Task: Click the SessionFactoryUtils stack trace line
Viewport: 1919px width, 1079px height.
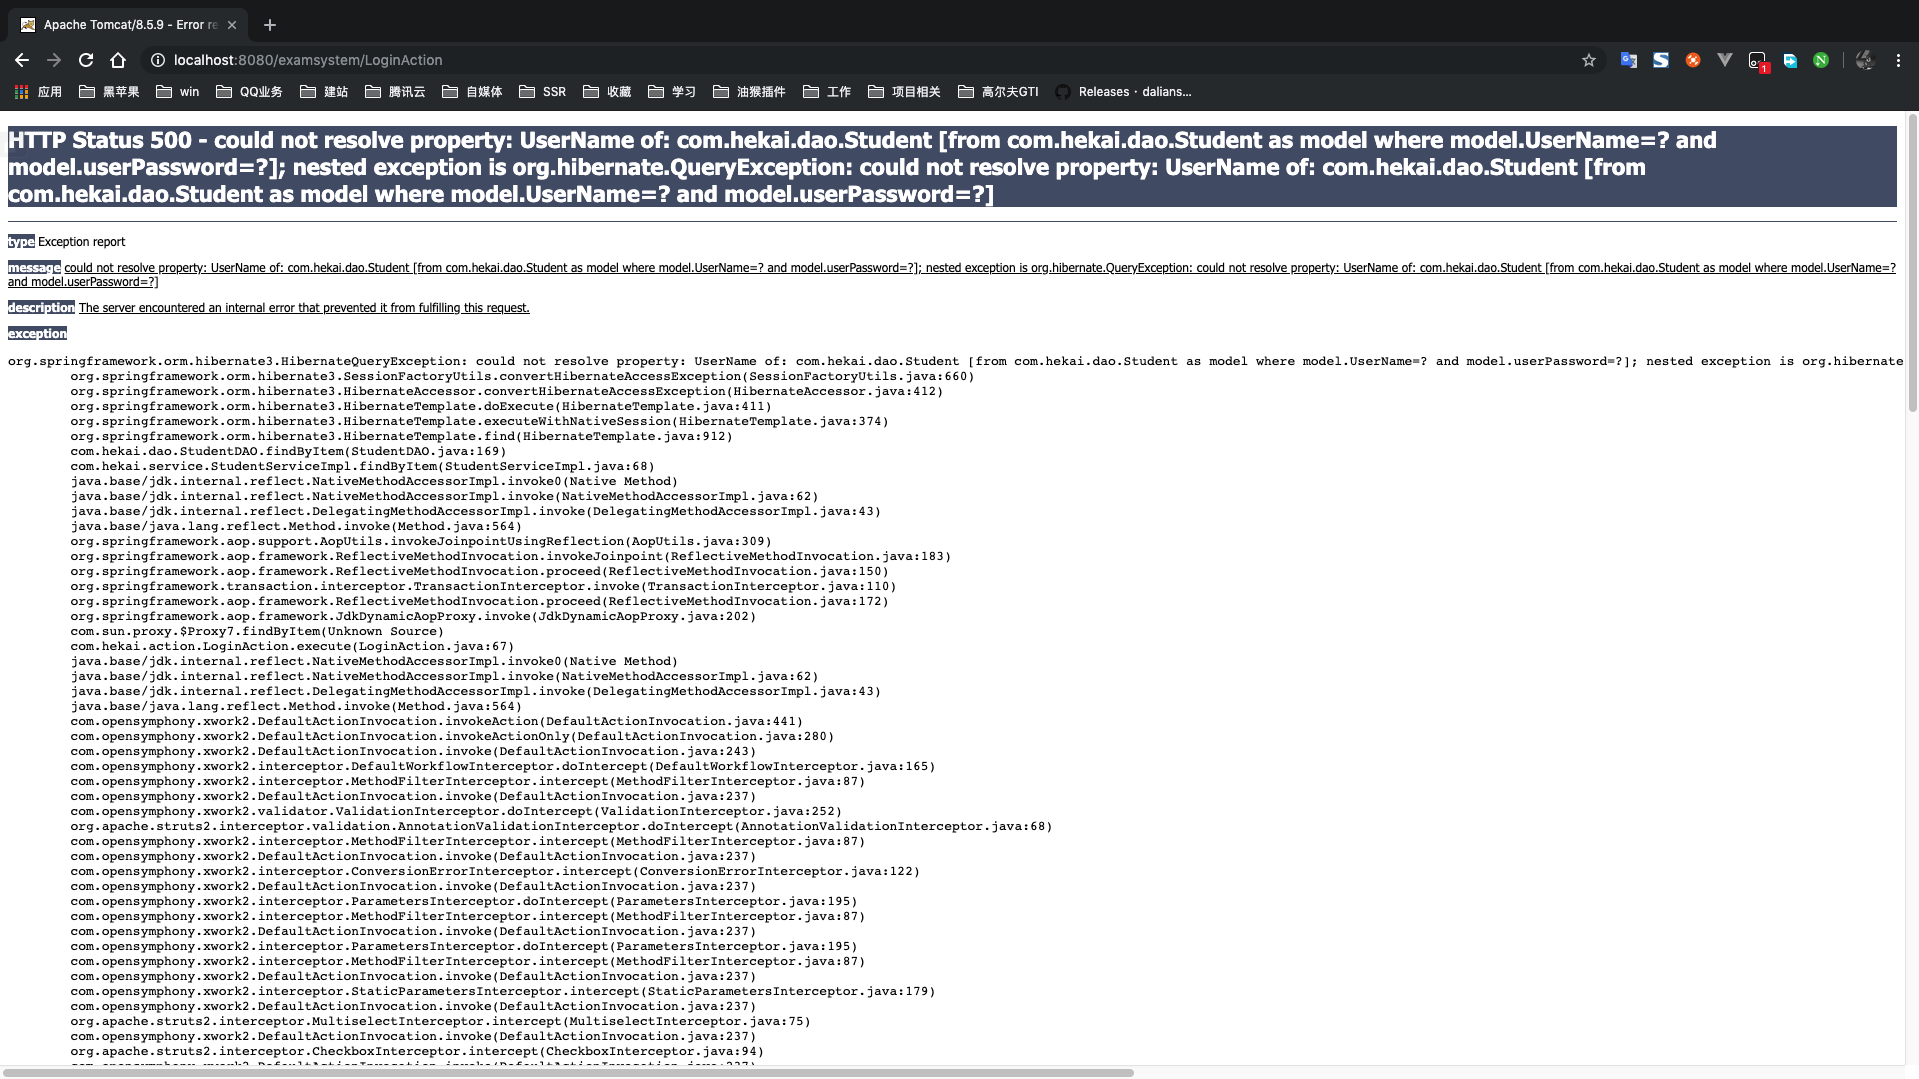Action: pyautogui.click(x=522, y=377)
